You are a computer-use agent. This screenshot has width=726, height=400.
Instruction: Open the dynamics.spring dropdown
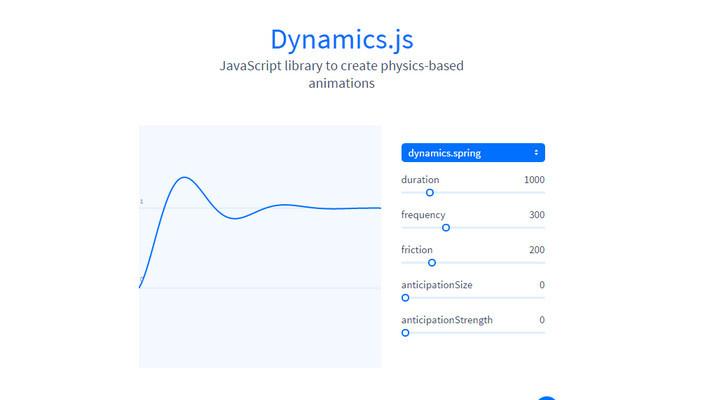pos(473,153)
